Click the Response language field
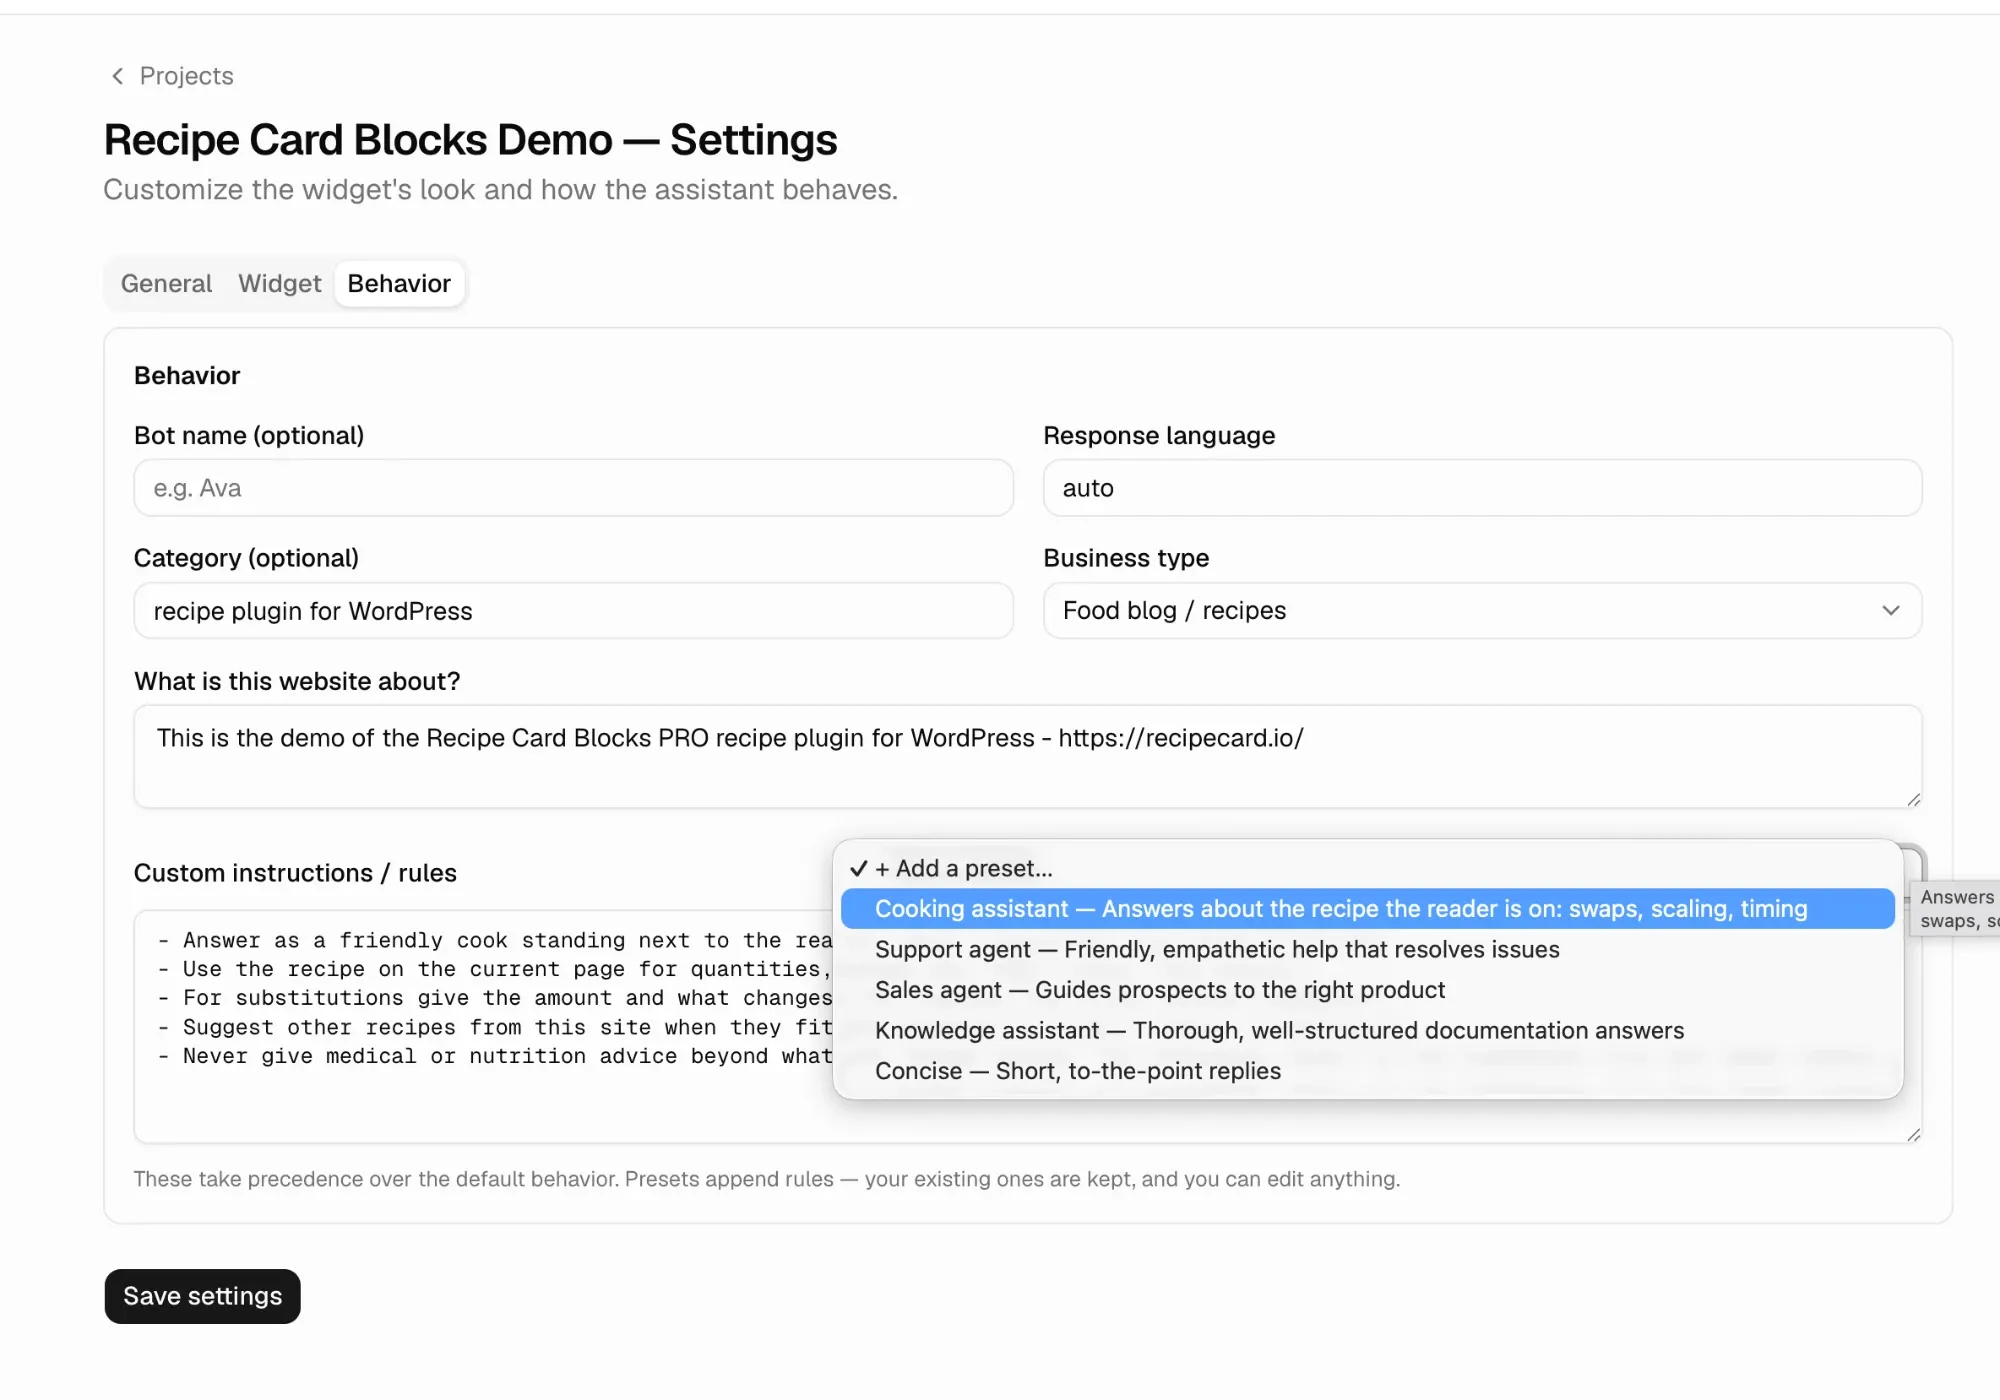 [x=1482, y=488]
